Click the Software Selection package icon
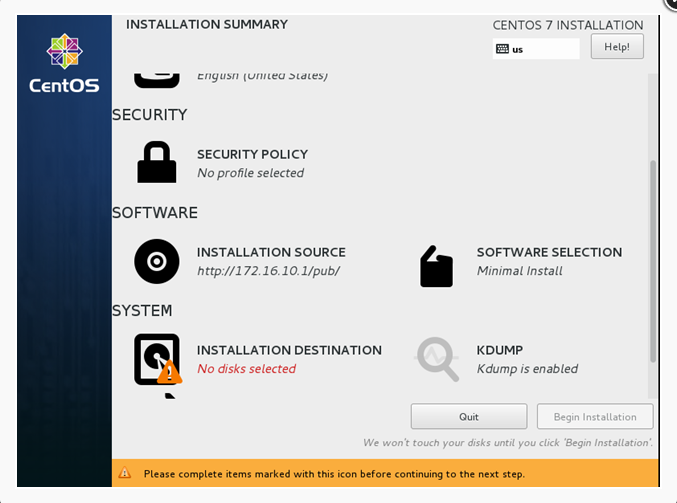677x503 pixels. (437, 266)
